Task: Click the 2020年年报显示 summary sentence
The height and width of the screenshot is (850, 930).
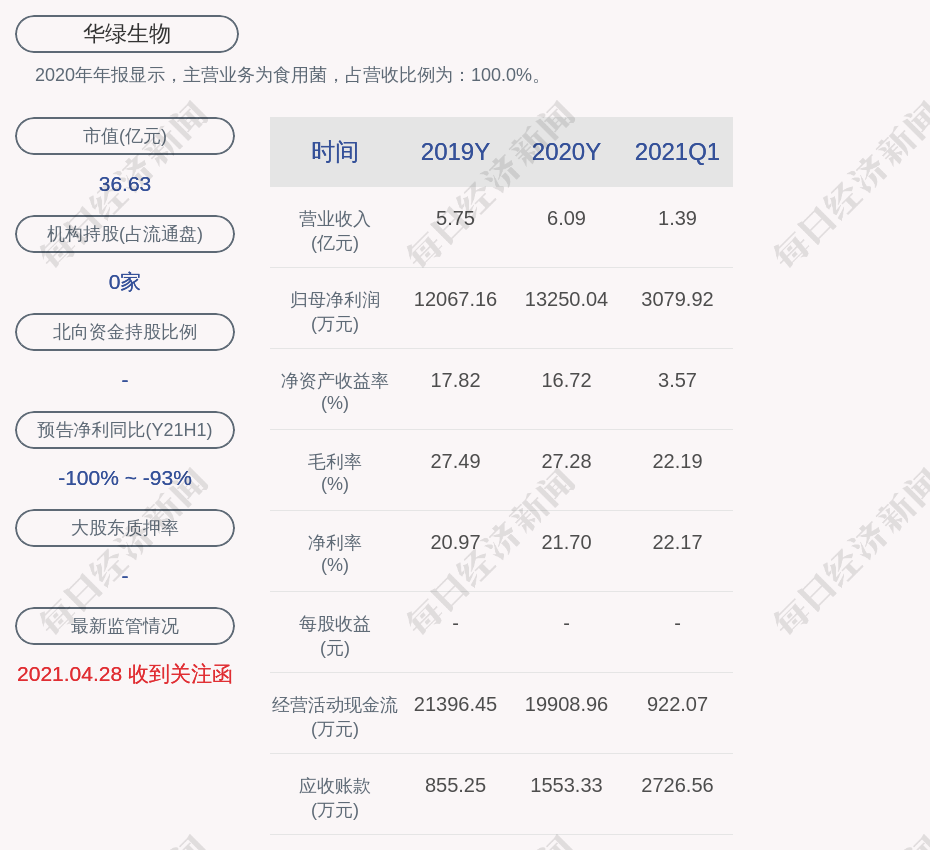Action: pos(288,75)
